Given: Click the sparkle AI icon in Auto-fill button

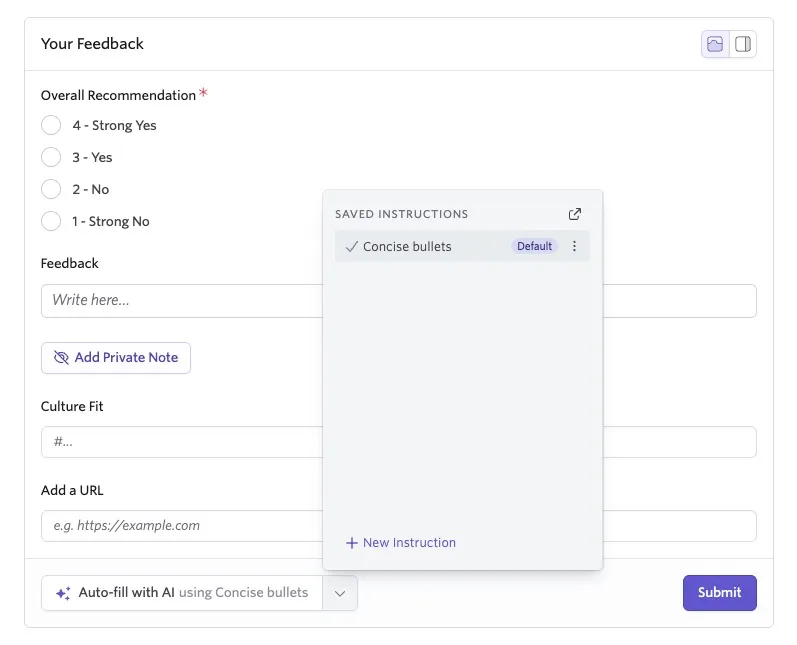Looking at the screenshot, I should click(63, 593).
